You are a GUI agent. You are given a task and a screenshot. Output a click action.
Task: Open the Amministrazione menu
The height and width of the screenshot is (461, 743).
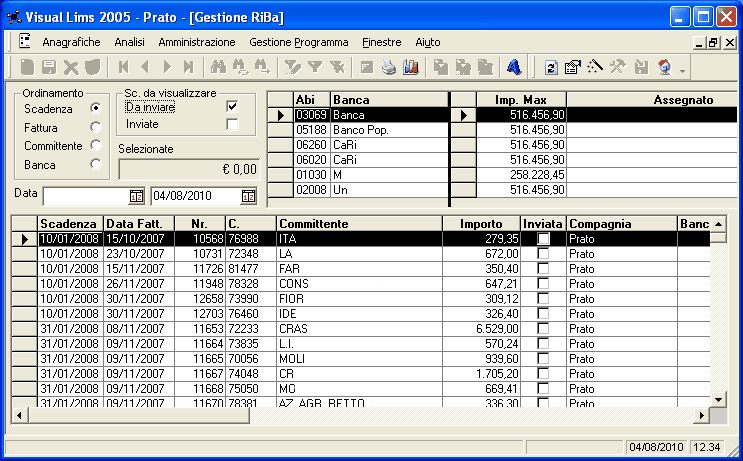pyautogui.click(x=197, y=42)
